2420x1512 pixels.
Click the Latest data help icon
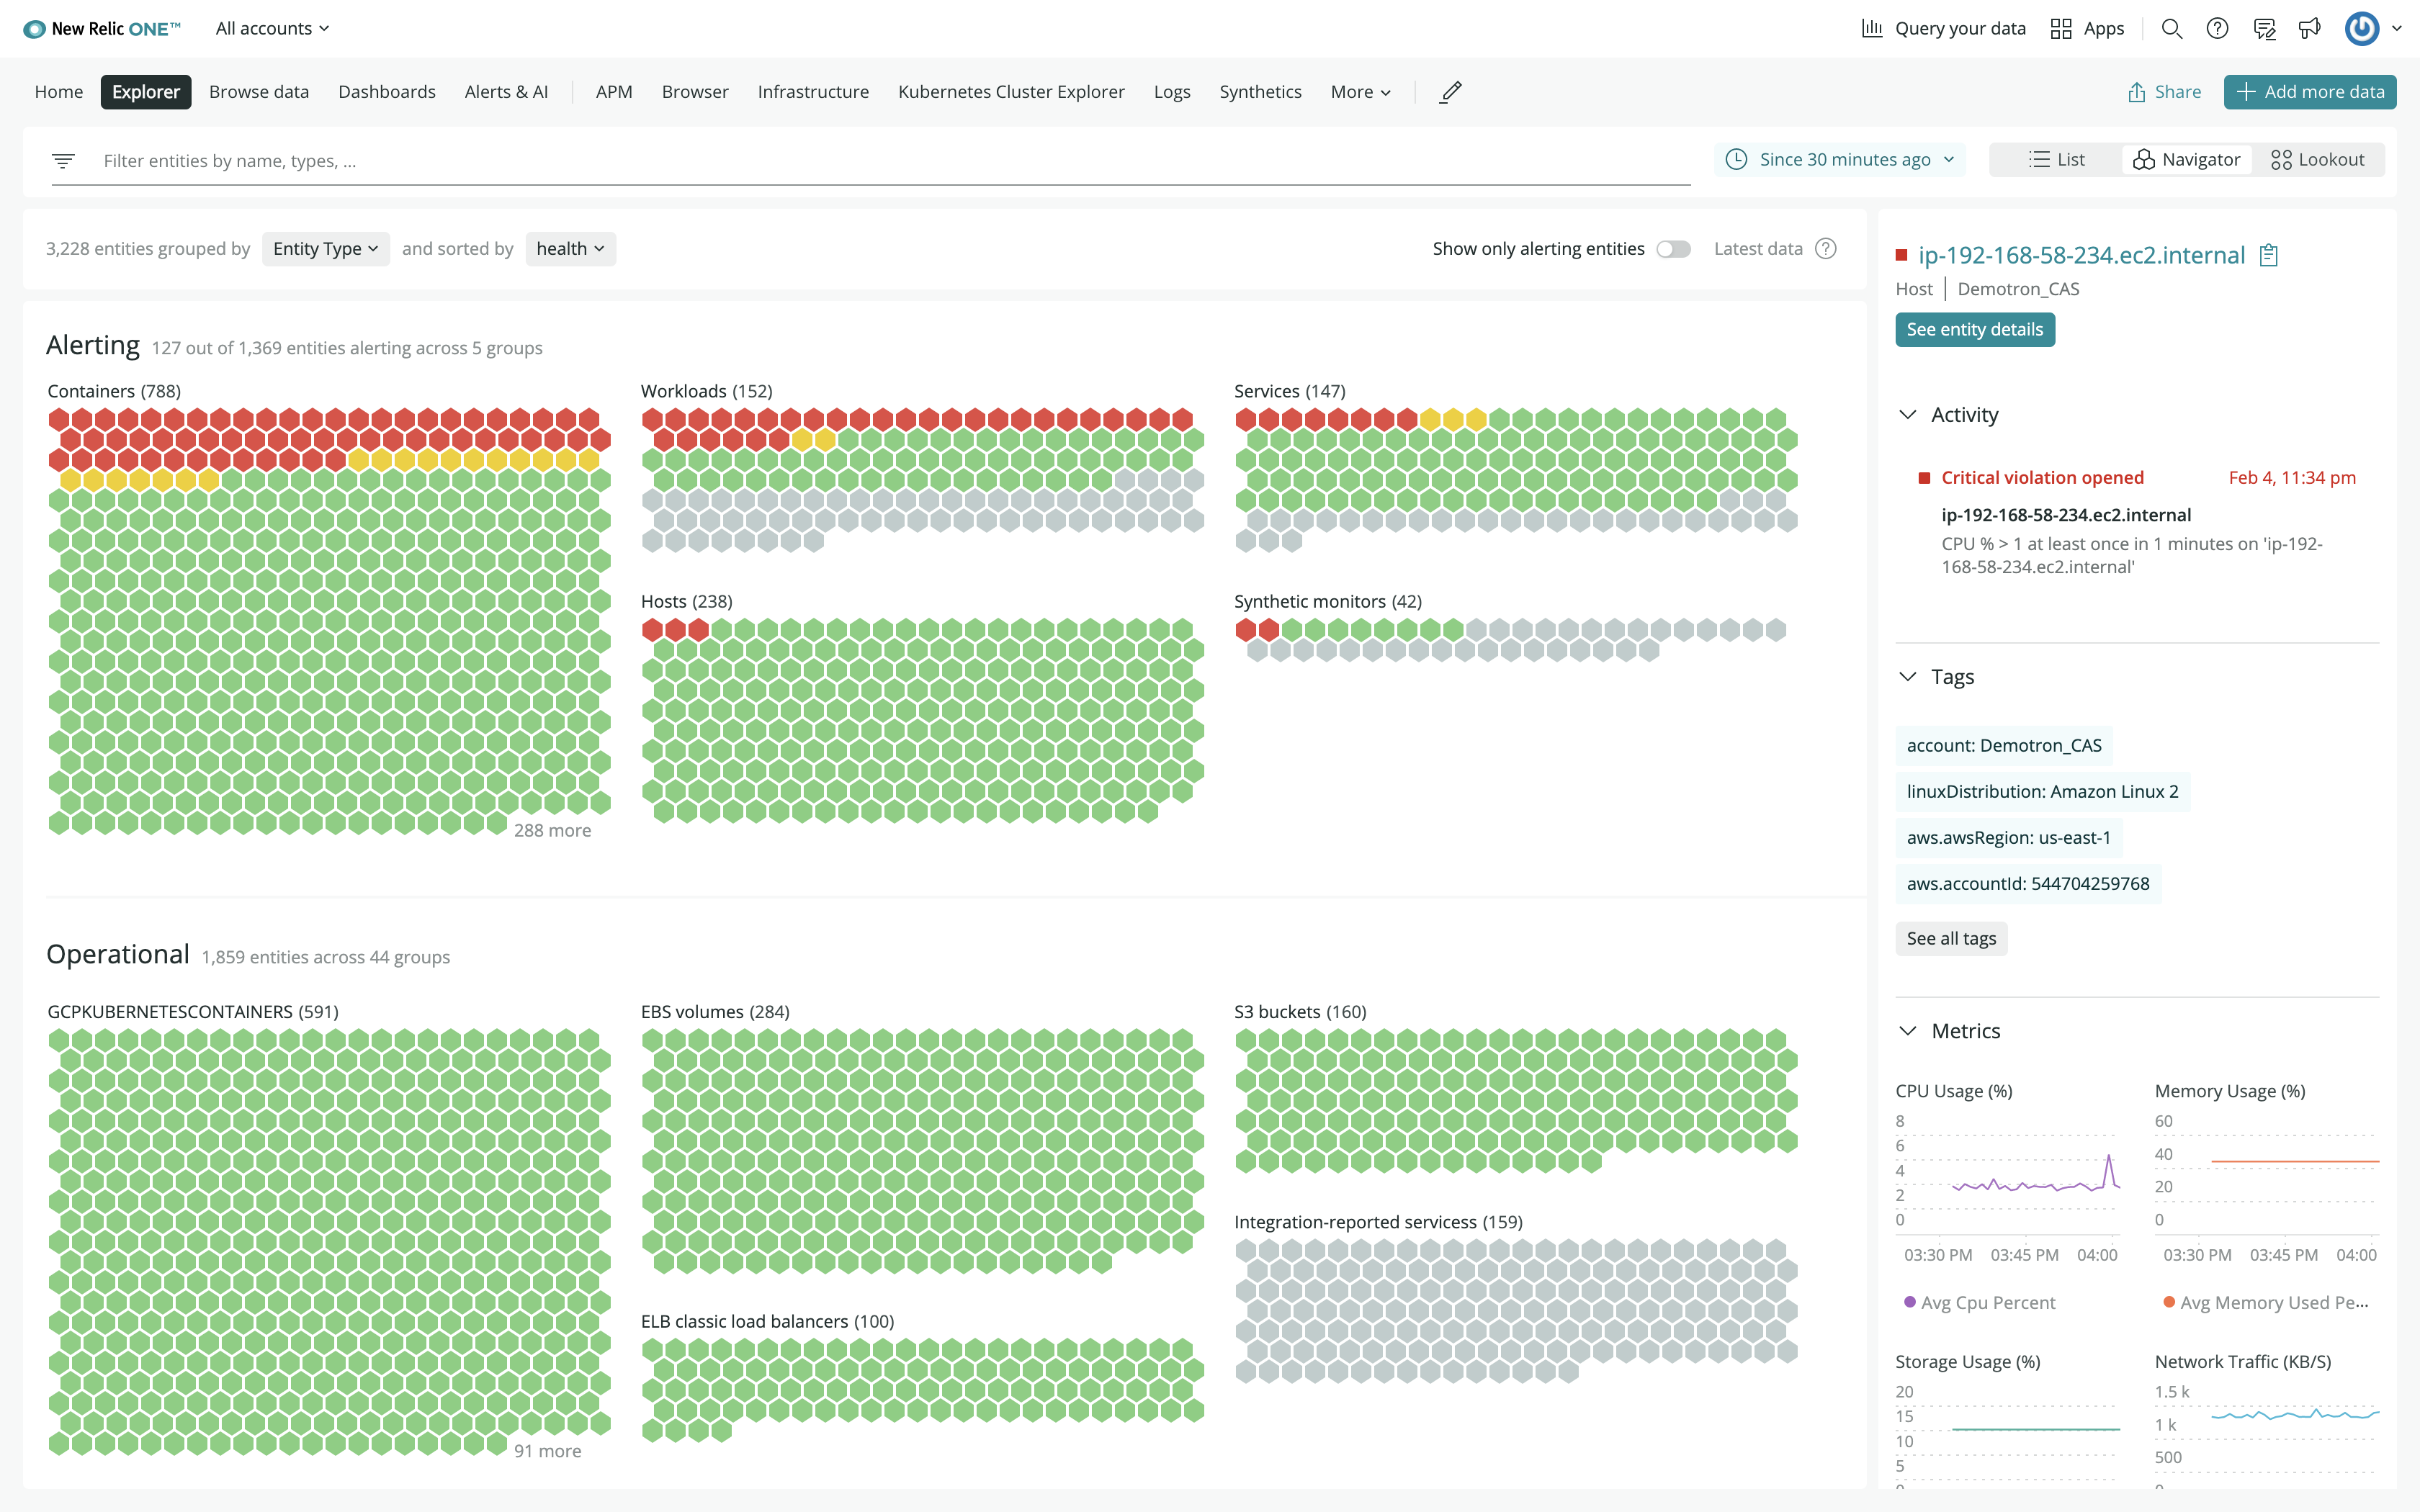coord(1826,249)
